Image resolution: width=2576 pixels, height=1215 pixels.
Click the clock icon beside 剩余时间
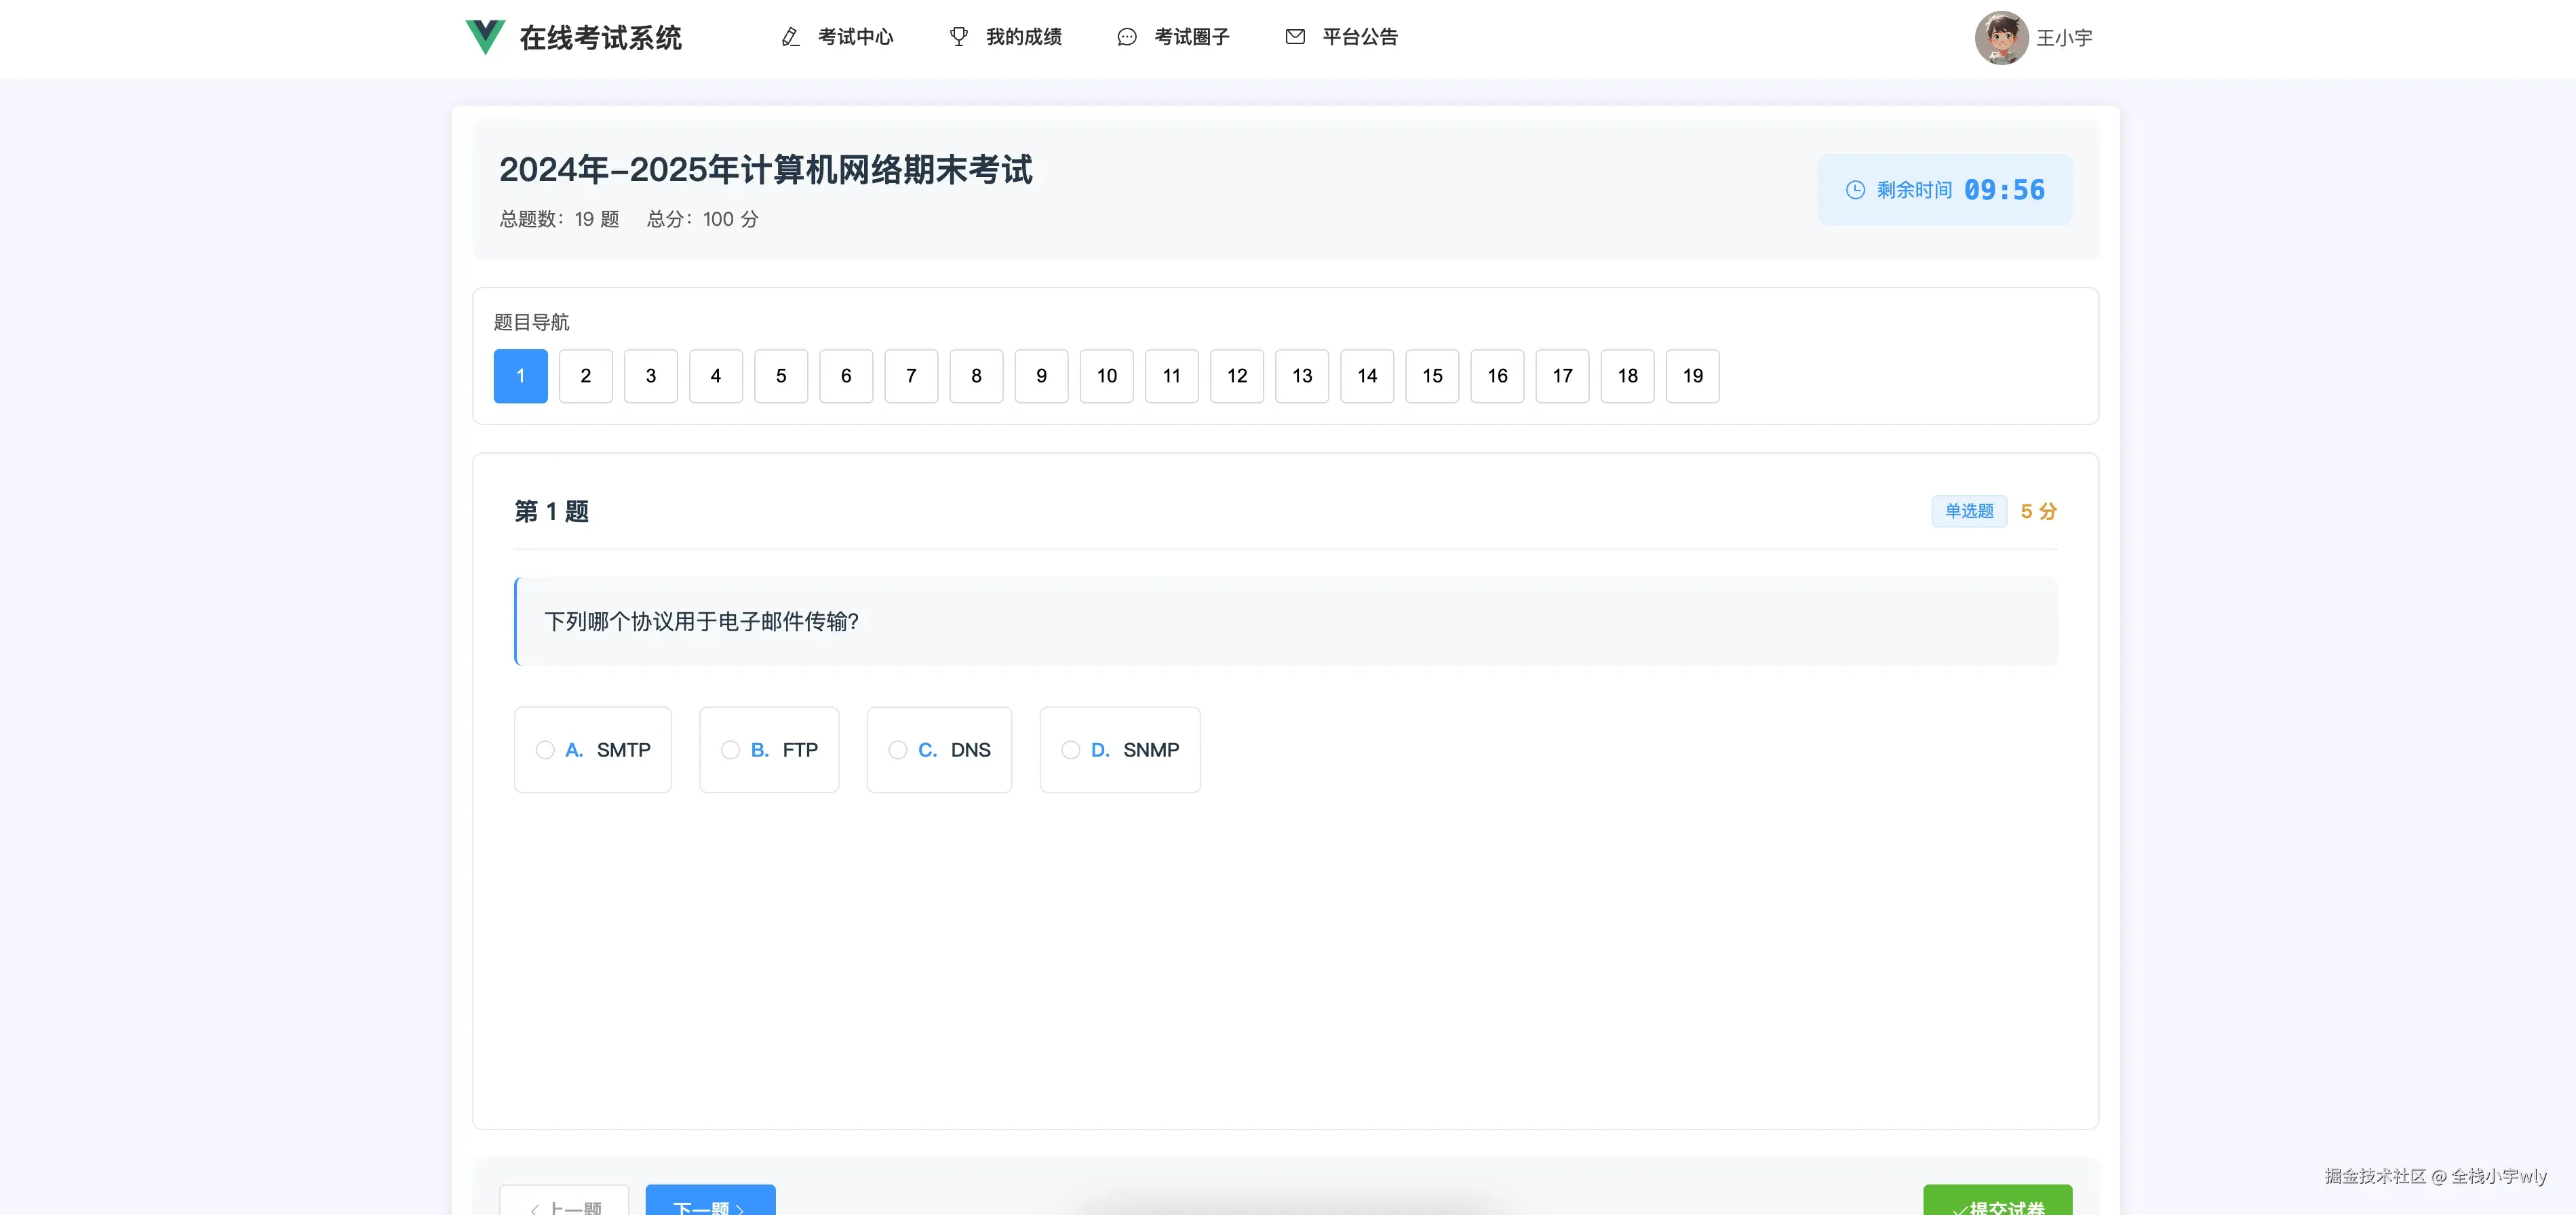(1855, 190)
